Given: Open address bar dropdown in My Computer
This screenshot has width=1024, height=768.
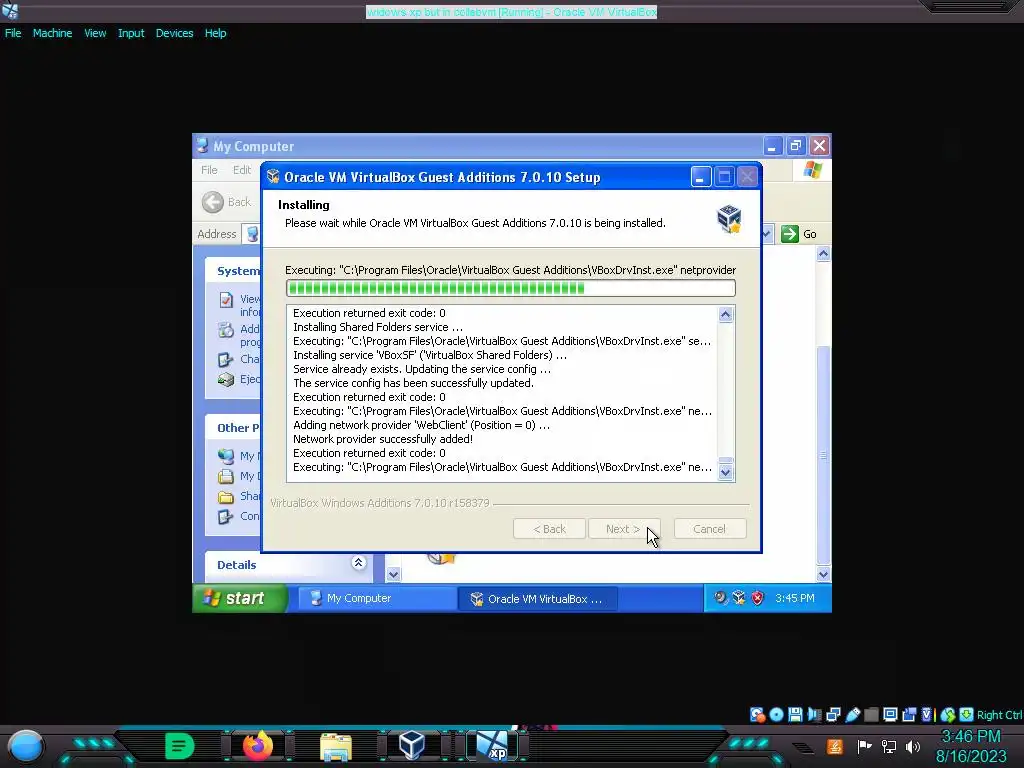Looking at the screenshot, I should 767,234.
